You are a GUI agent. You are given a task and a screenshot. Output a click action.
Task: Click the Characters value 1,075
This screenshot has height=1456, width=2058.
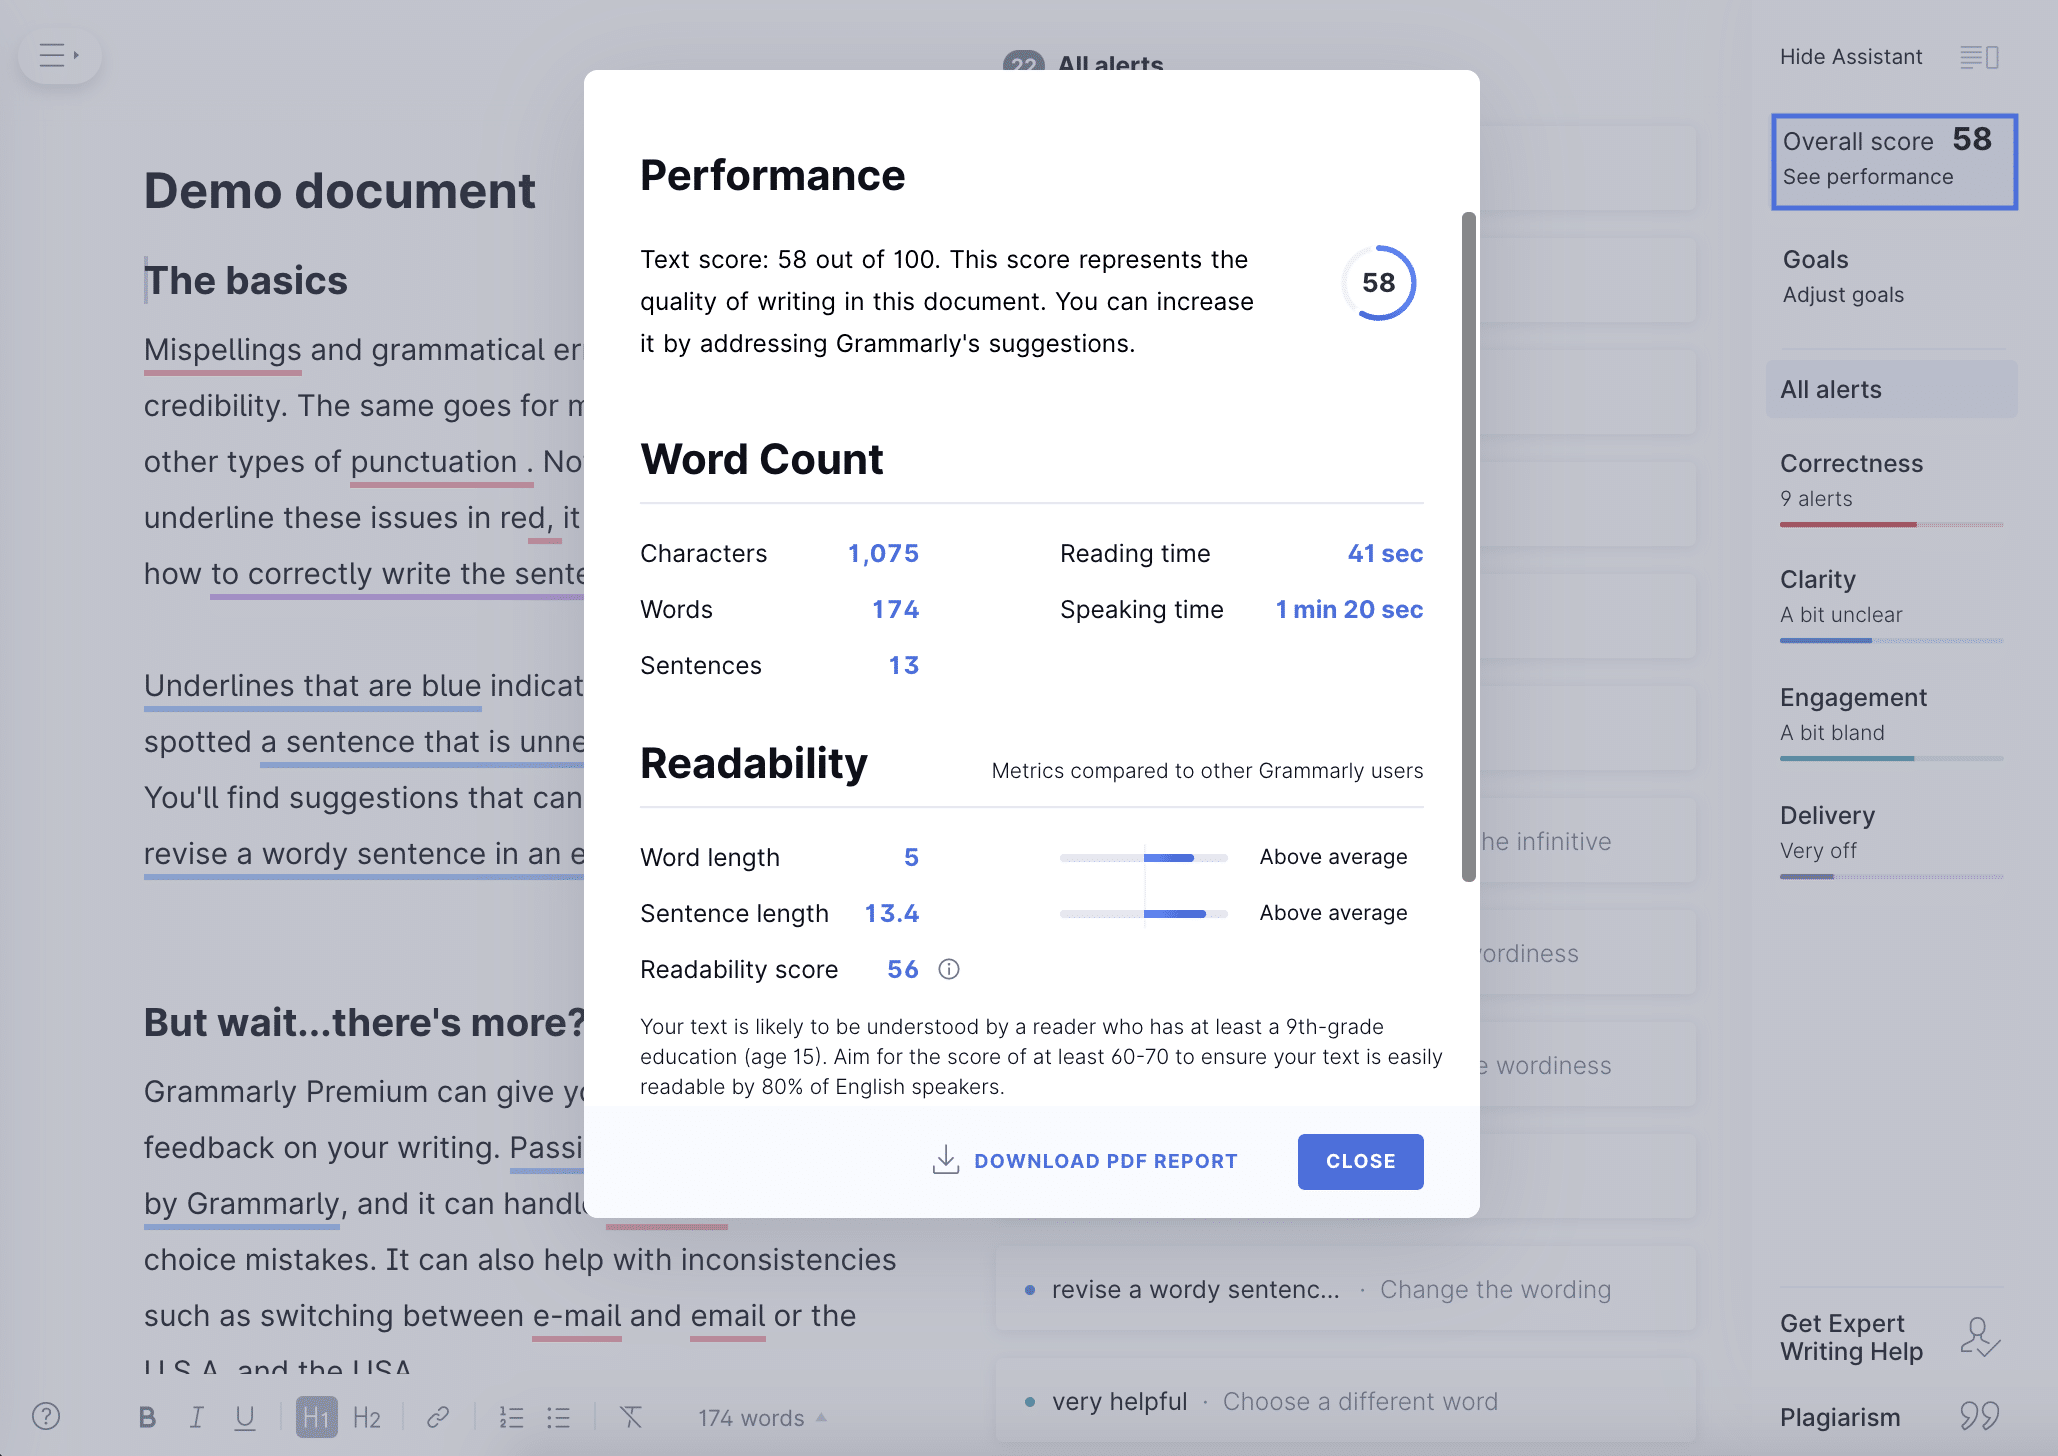point(884,553)
